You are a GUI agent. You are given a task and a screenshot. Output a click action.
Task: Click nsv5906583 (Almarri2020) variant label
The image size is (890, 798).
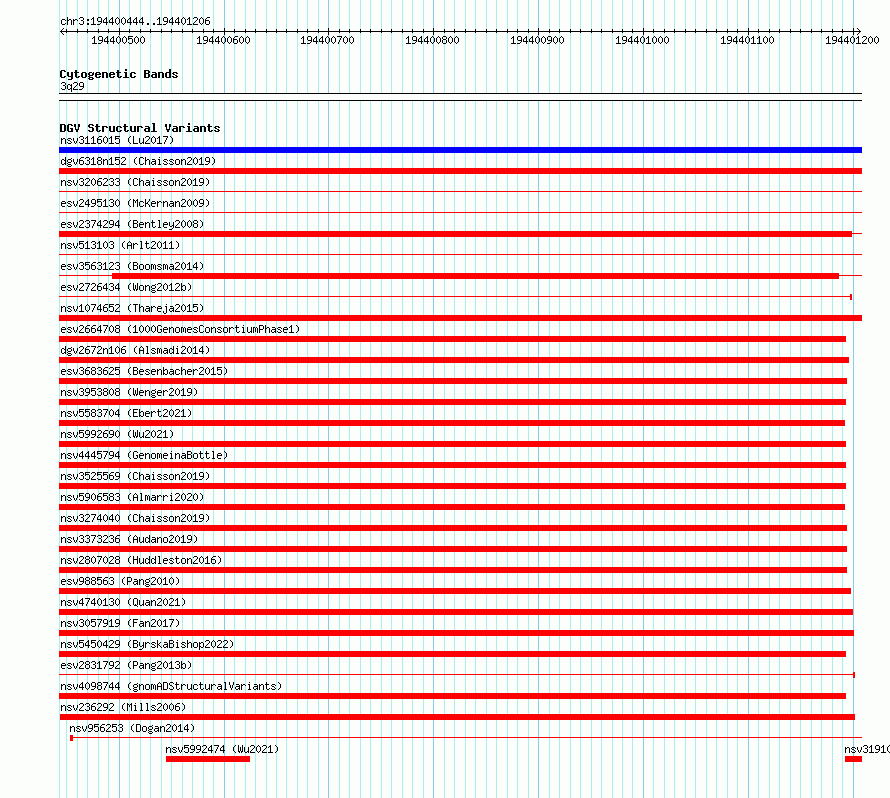pos(132,497)
